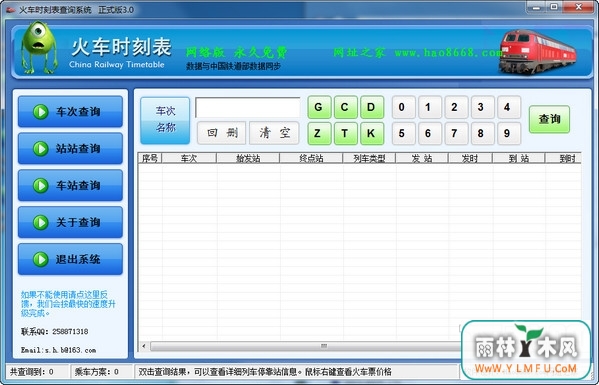Select 站站查询 station-to-station search
The width and height of the screenshot is (599, 385).
[70, 149]
